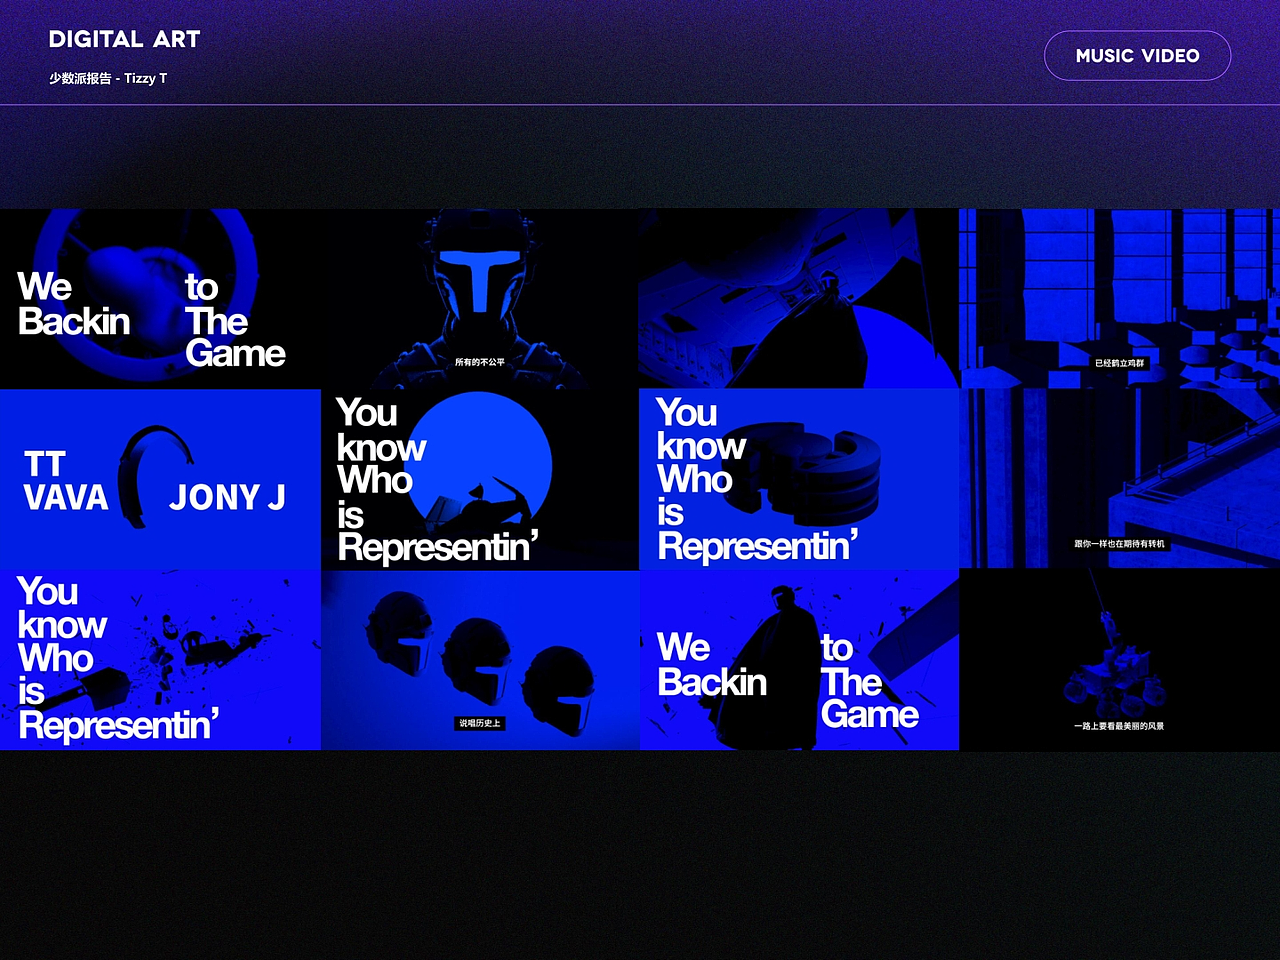The width and height of the screenshot is (1280, 960).
Task: Click the MUSIC VIDEO button
Action: 1137,56
